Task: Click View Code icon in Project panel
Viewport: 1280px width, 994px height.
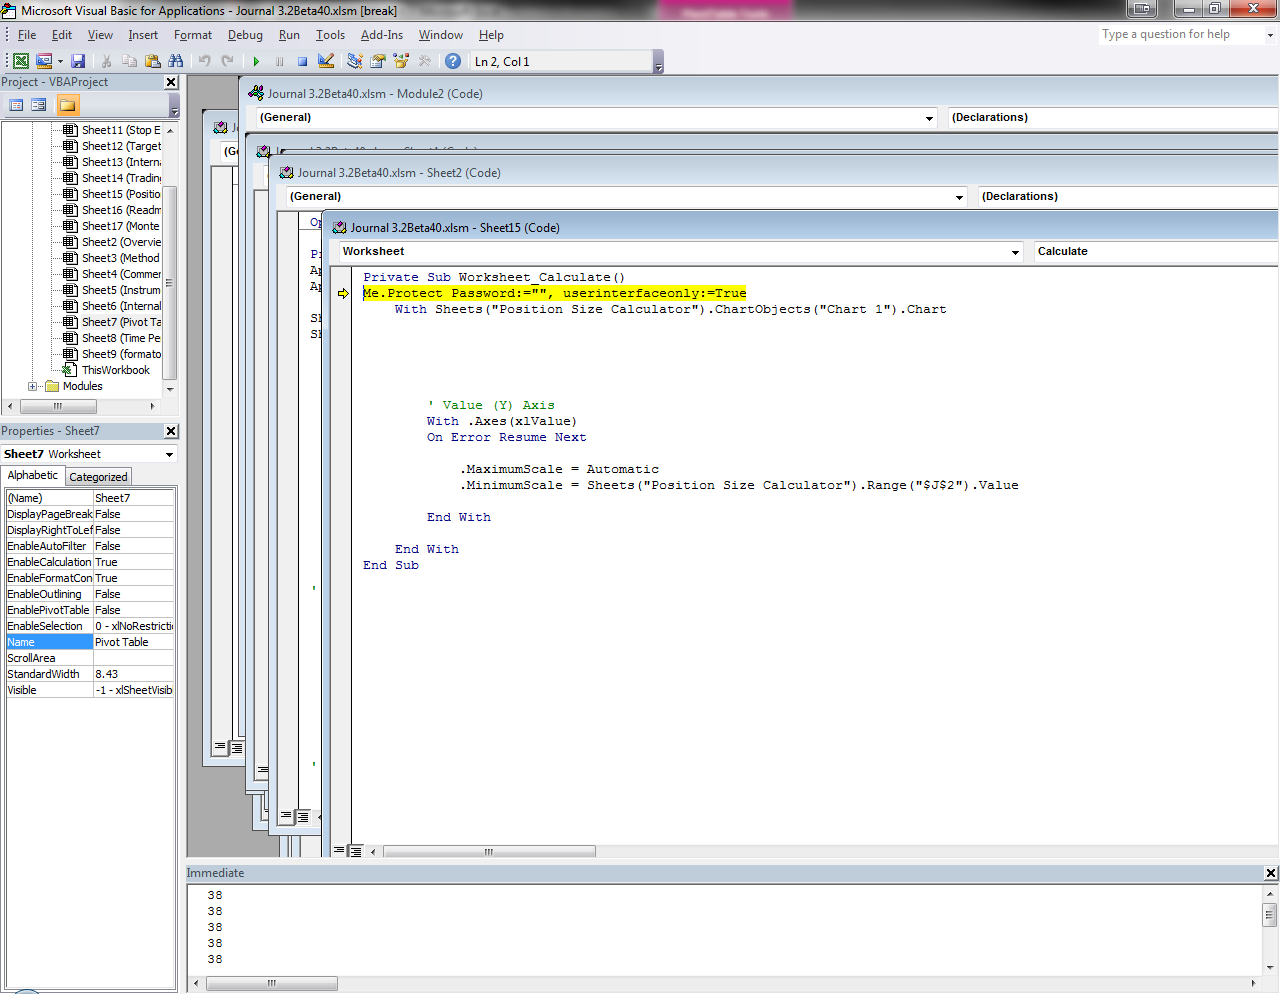Action: pos(16,105)
